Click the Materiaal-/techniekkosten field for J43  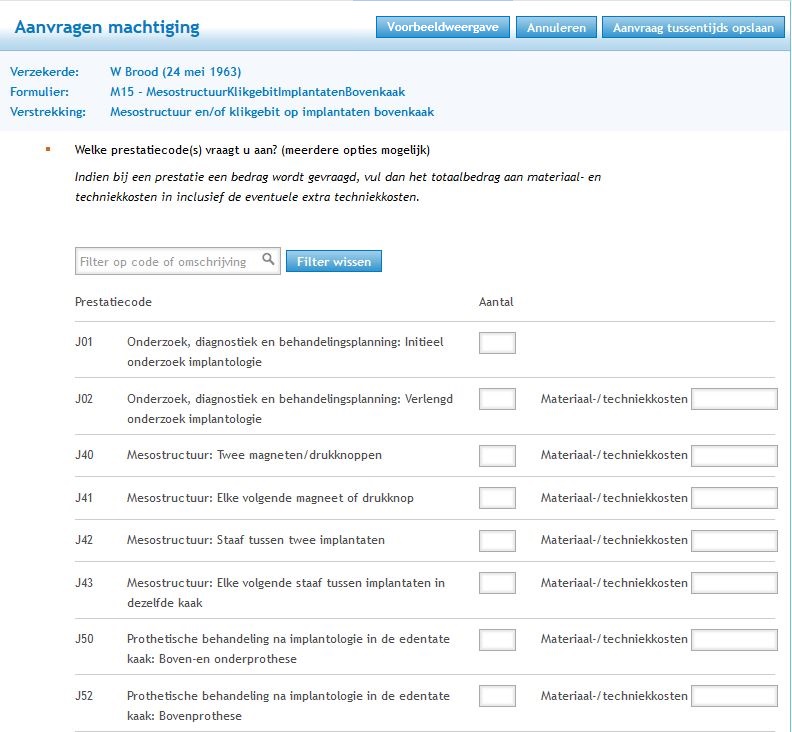coord(734,583)
